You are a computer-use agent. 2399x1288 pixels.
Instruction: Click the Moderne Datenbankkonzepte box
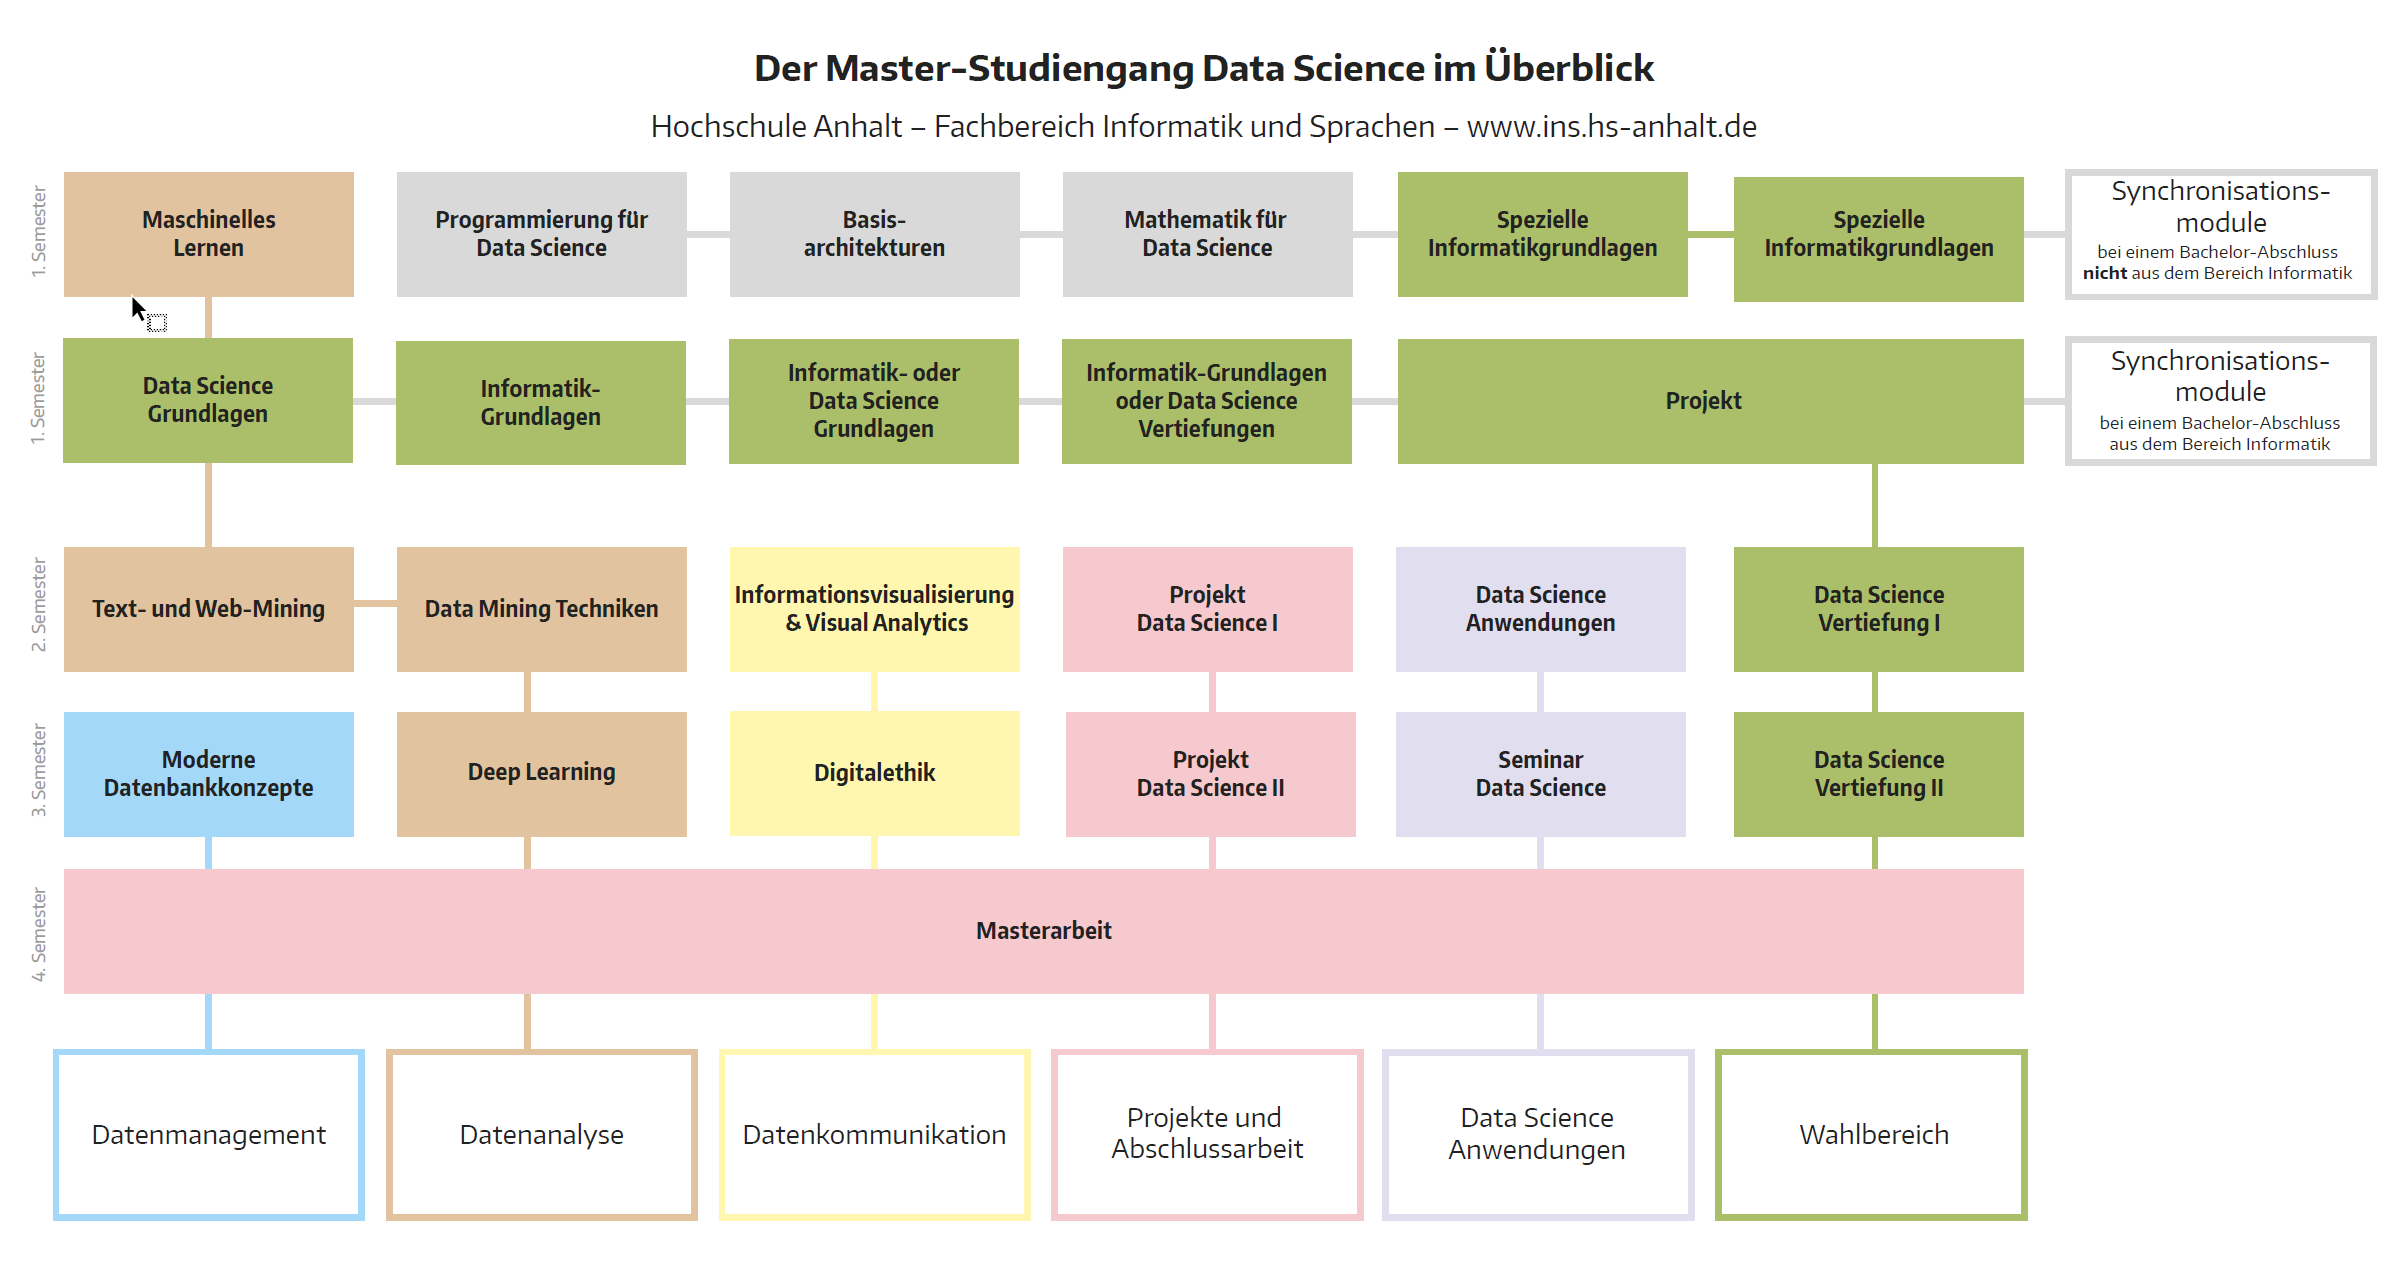pyautogui.click(x=209, y=774)
